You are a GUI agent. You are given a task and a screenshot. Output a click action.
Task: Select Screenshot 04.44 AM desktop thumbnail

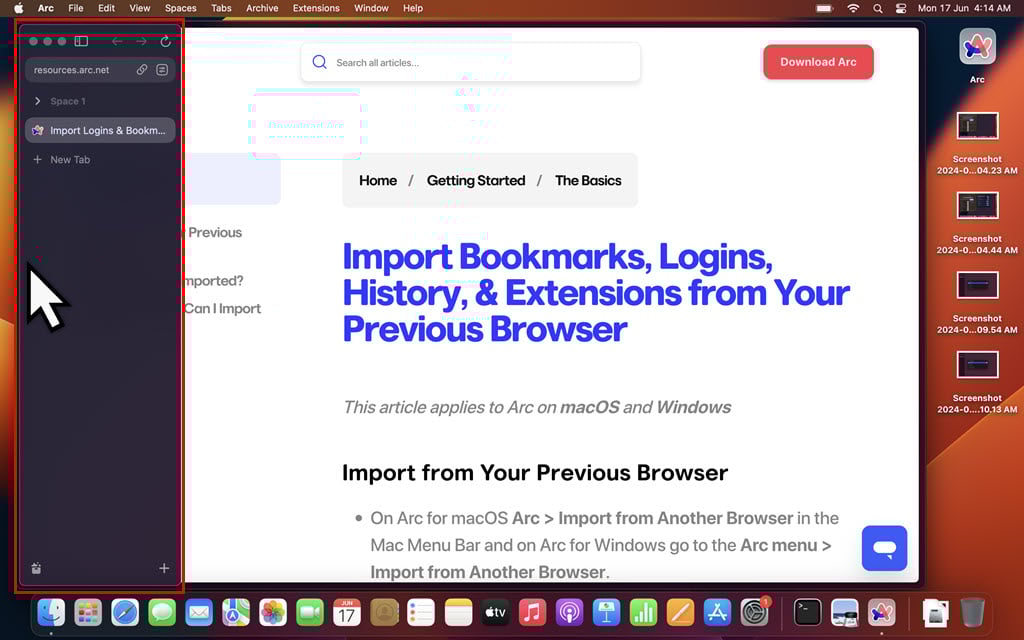click(x=977, y=206)
